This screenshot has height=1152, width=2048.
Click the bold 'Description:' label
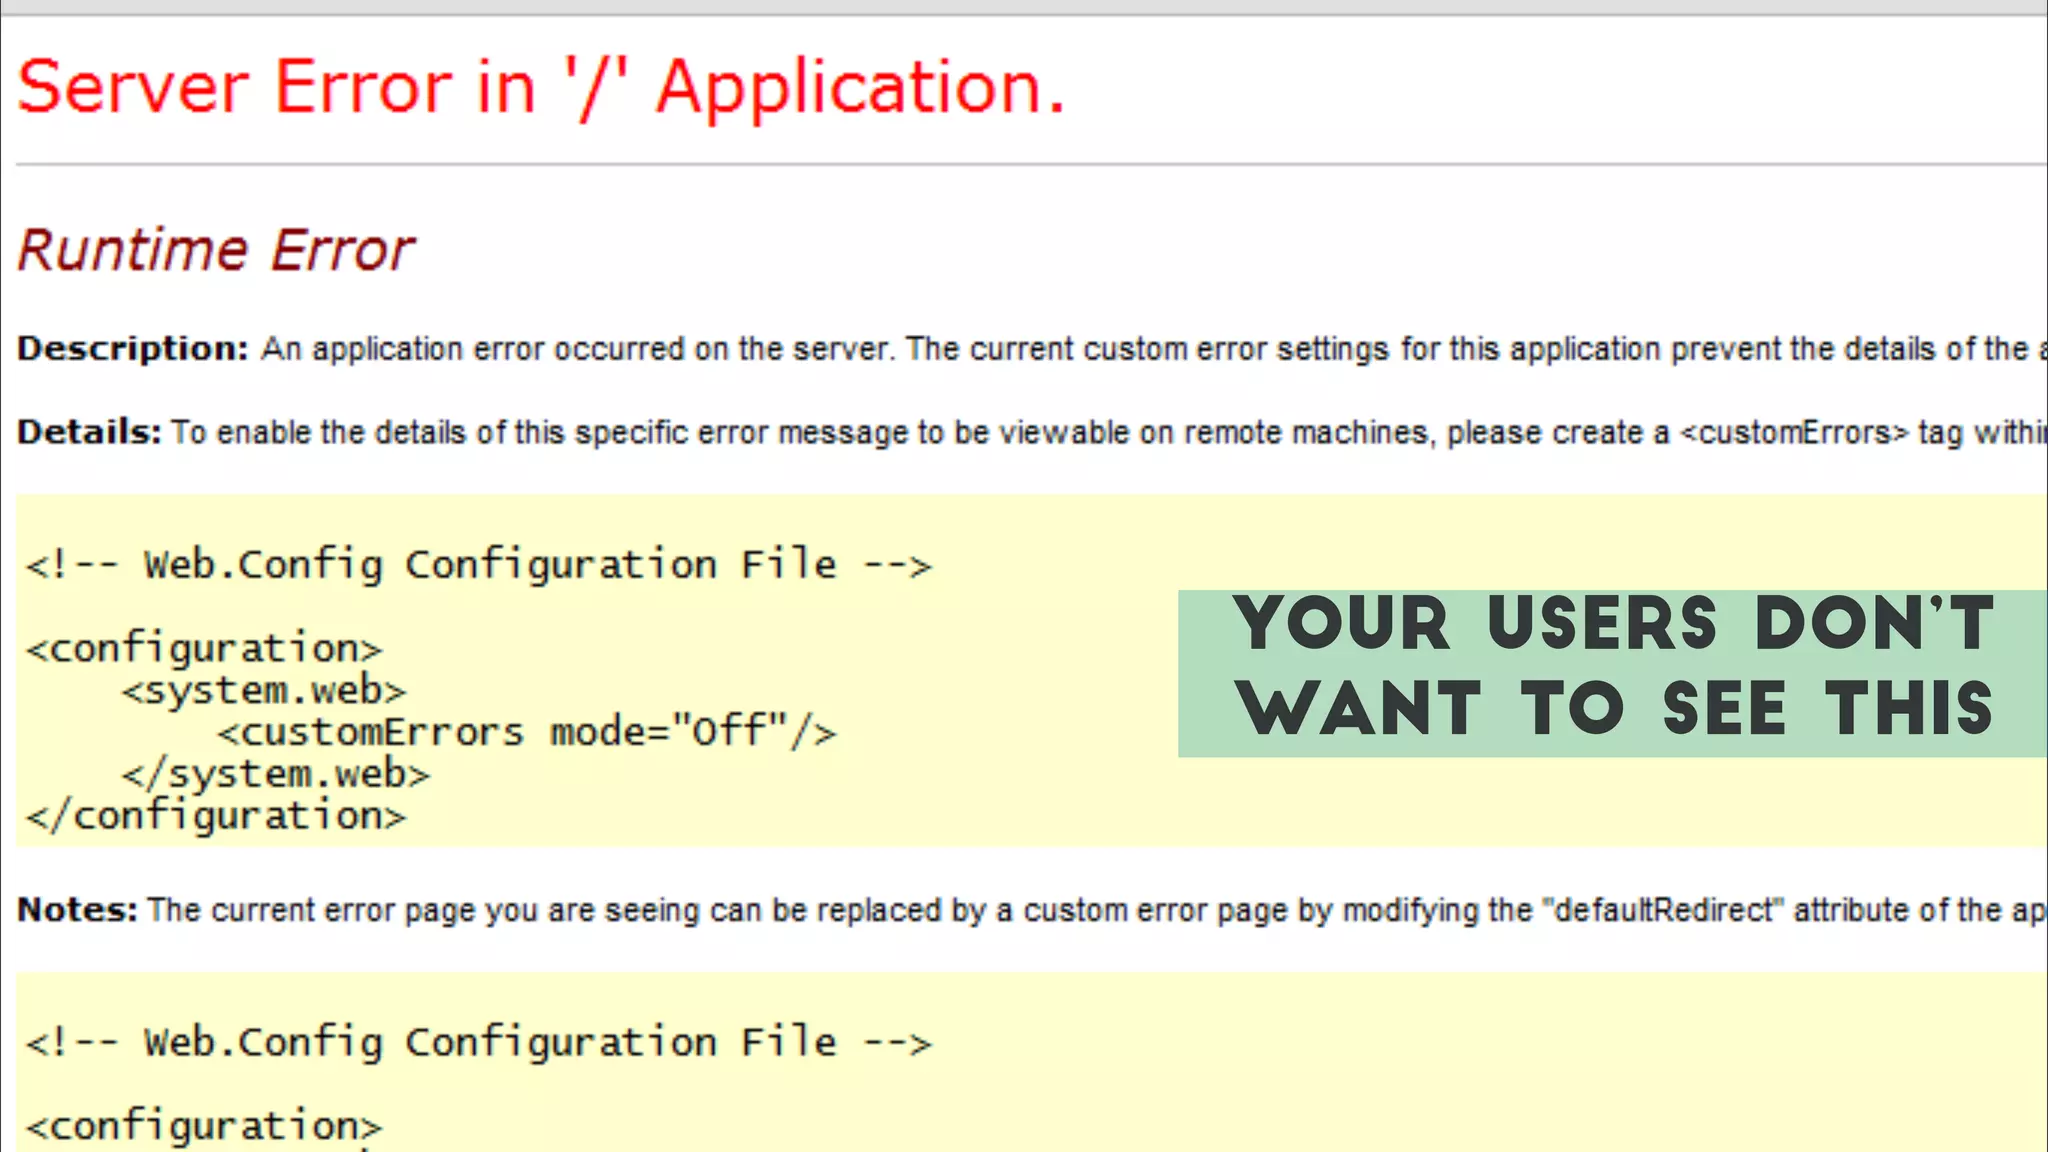pos(132,349)
